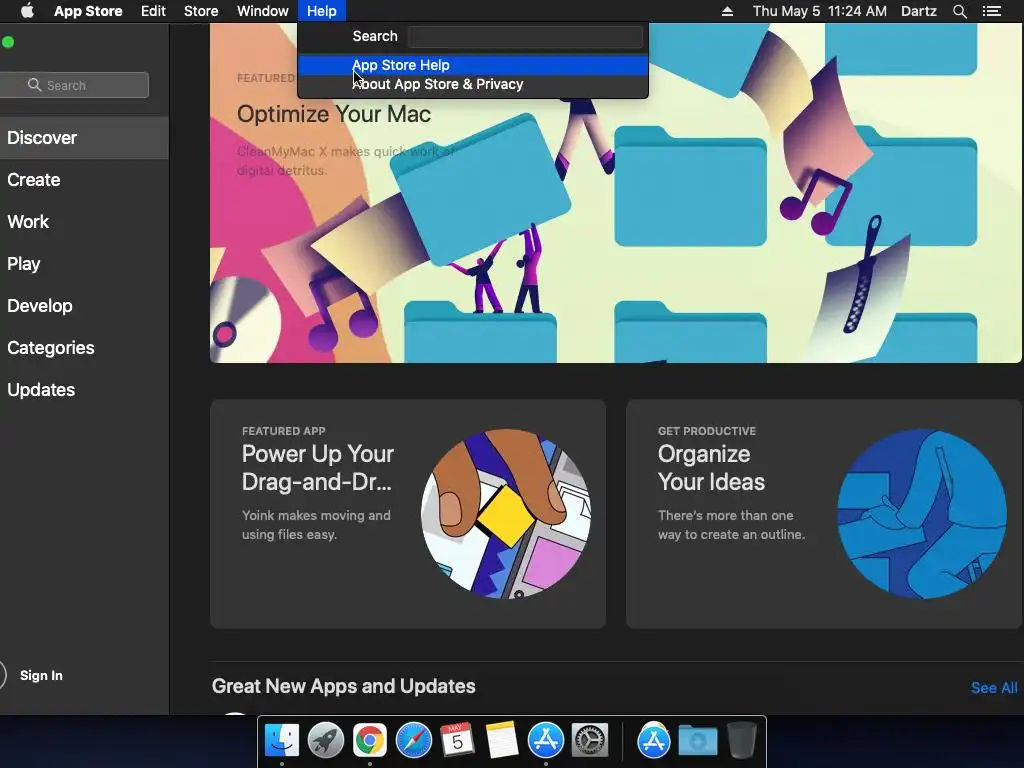Viewport: 1024px width, 768px height.
Task: Select About App Store & Privacy
Action: point(473,84)
